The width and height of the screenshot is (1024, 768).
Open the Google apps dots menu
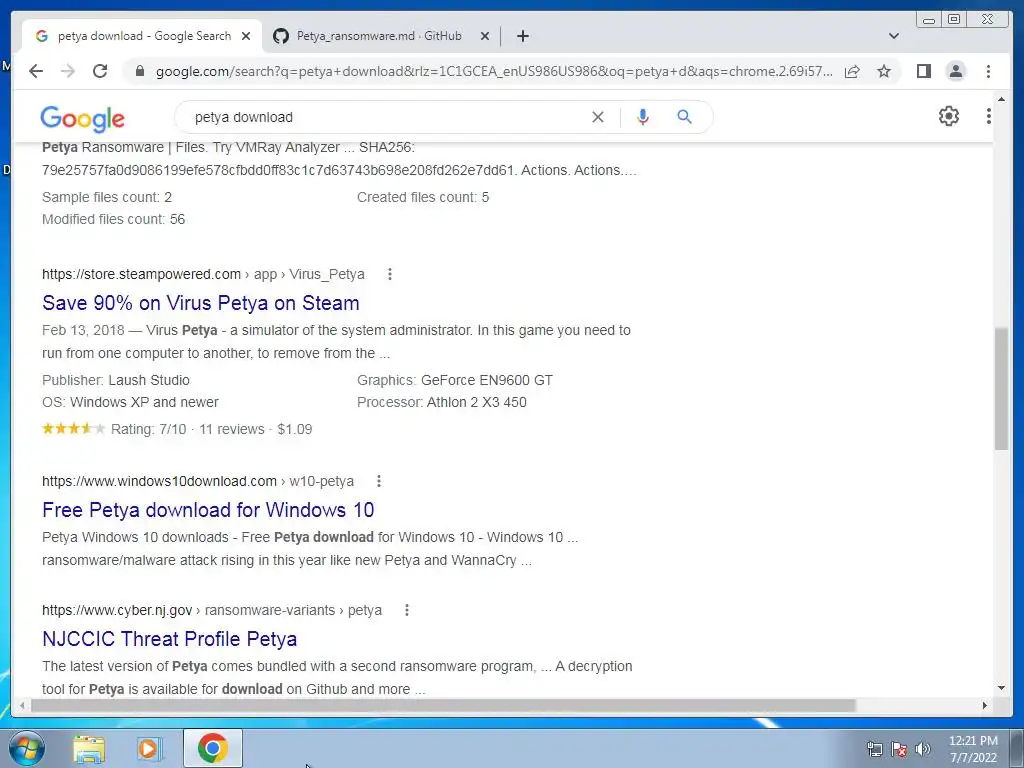pos(988,116)
